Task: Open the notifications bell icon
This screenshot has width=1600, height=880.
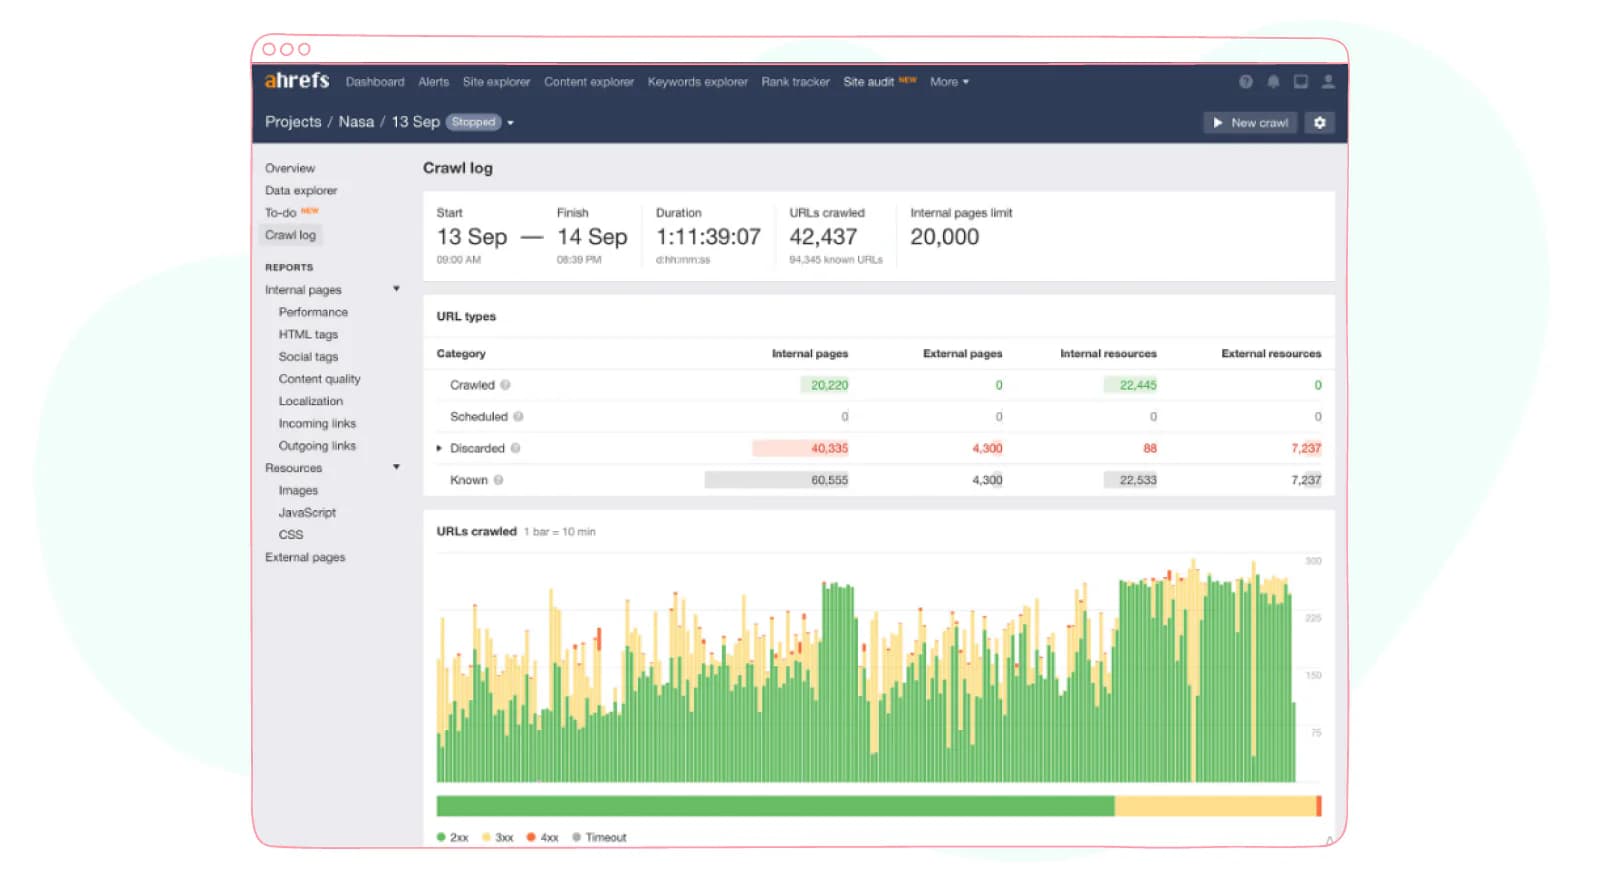Action: tap(1273, 82)
